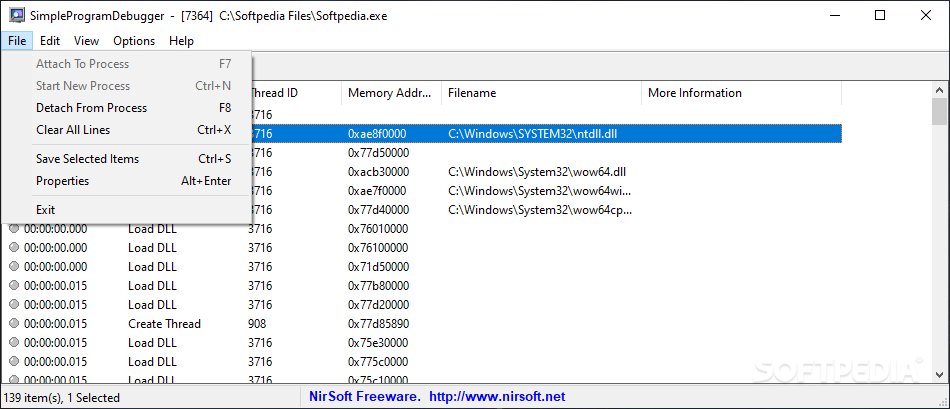Click memory address 0x77d50000
This screenshot has height=409, width=950.
(x=378, y=153)
